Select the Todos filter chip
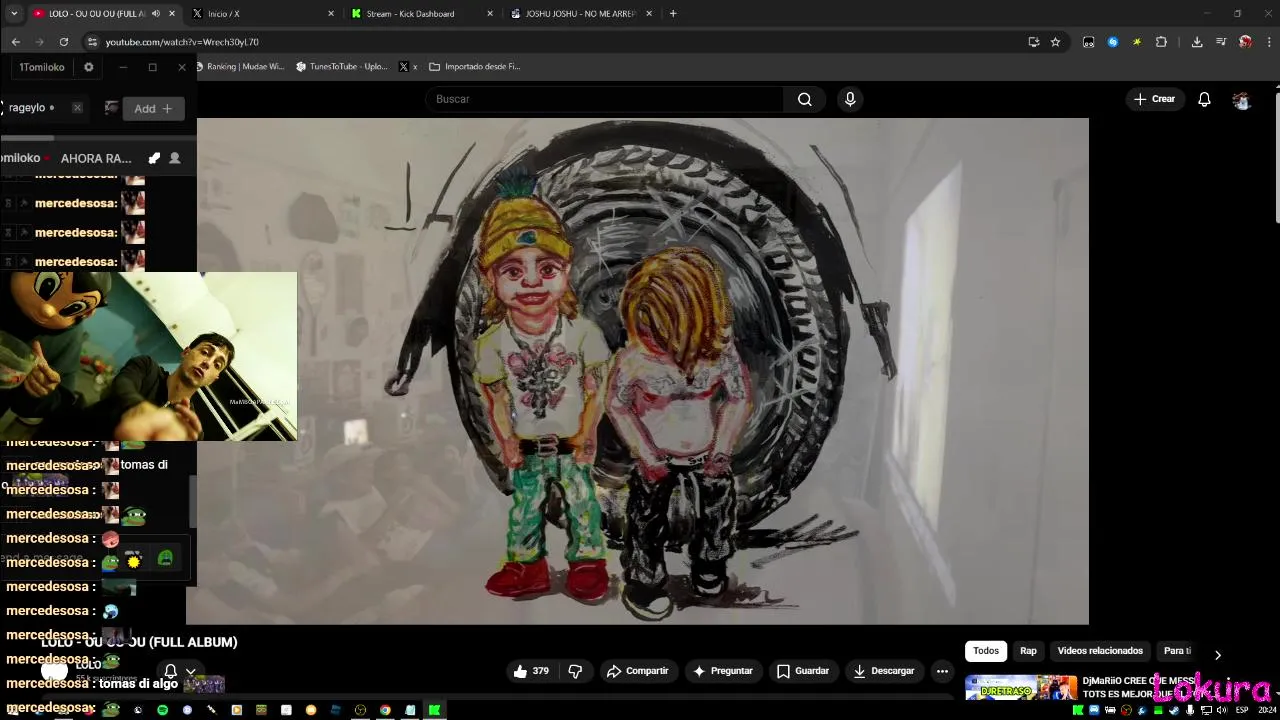The image size is (1280, 720). [x=986, y=651]
